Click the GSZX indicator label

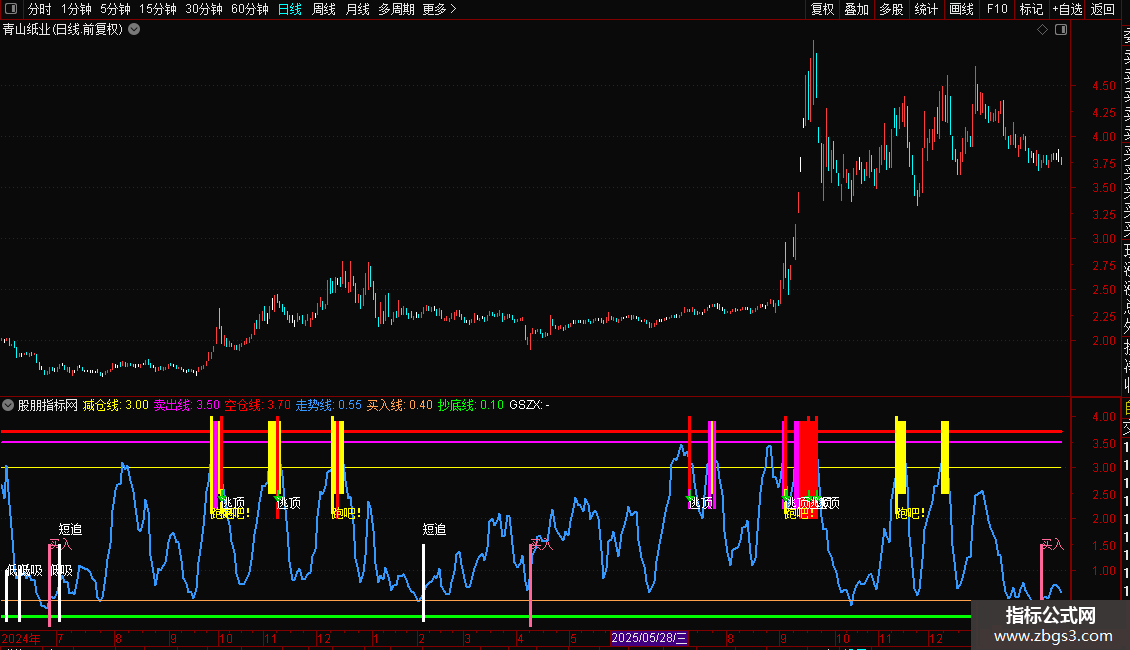click(x=529, y=405)
